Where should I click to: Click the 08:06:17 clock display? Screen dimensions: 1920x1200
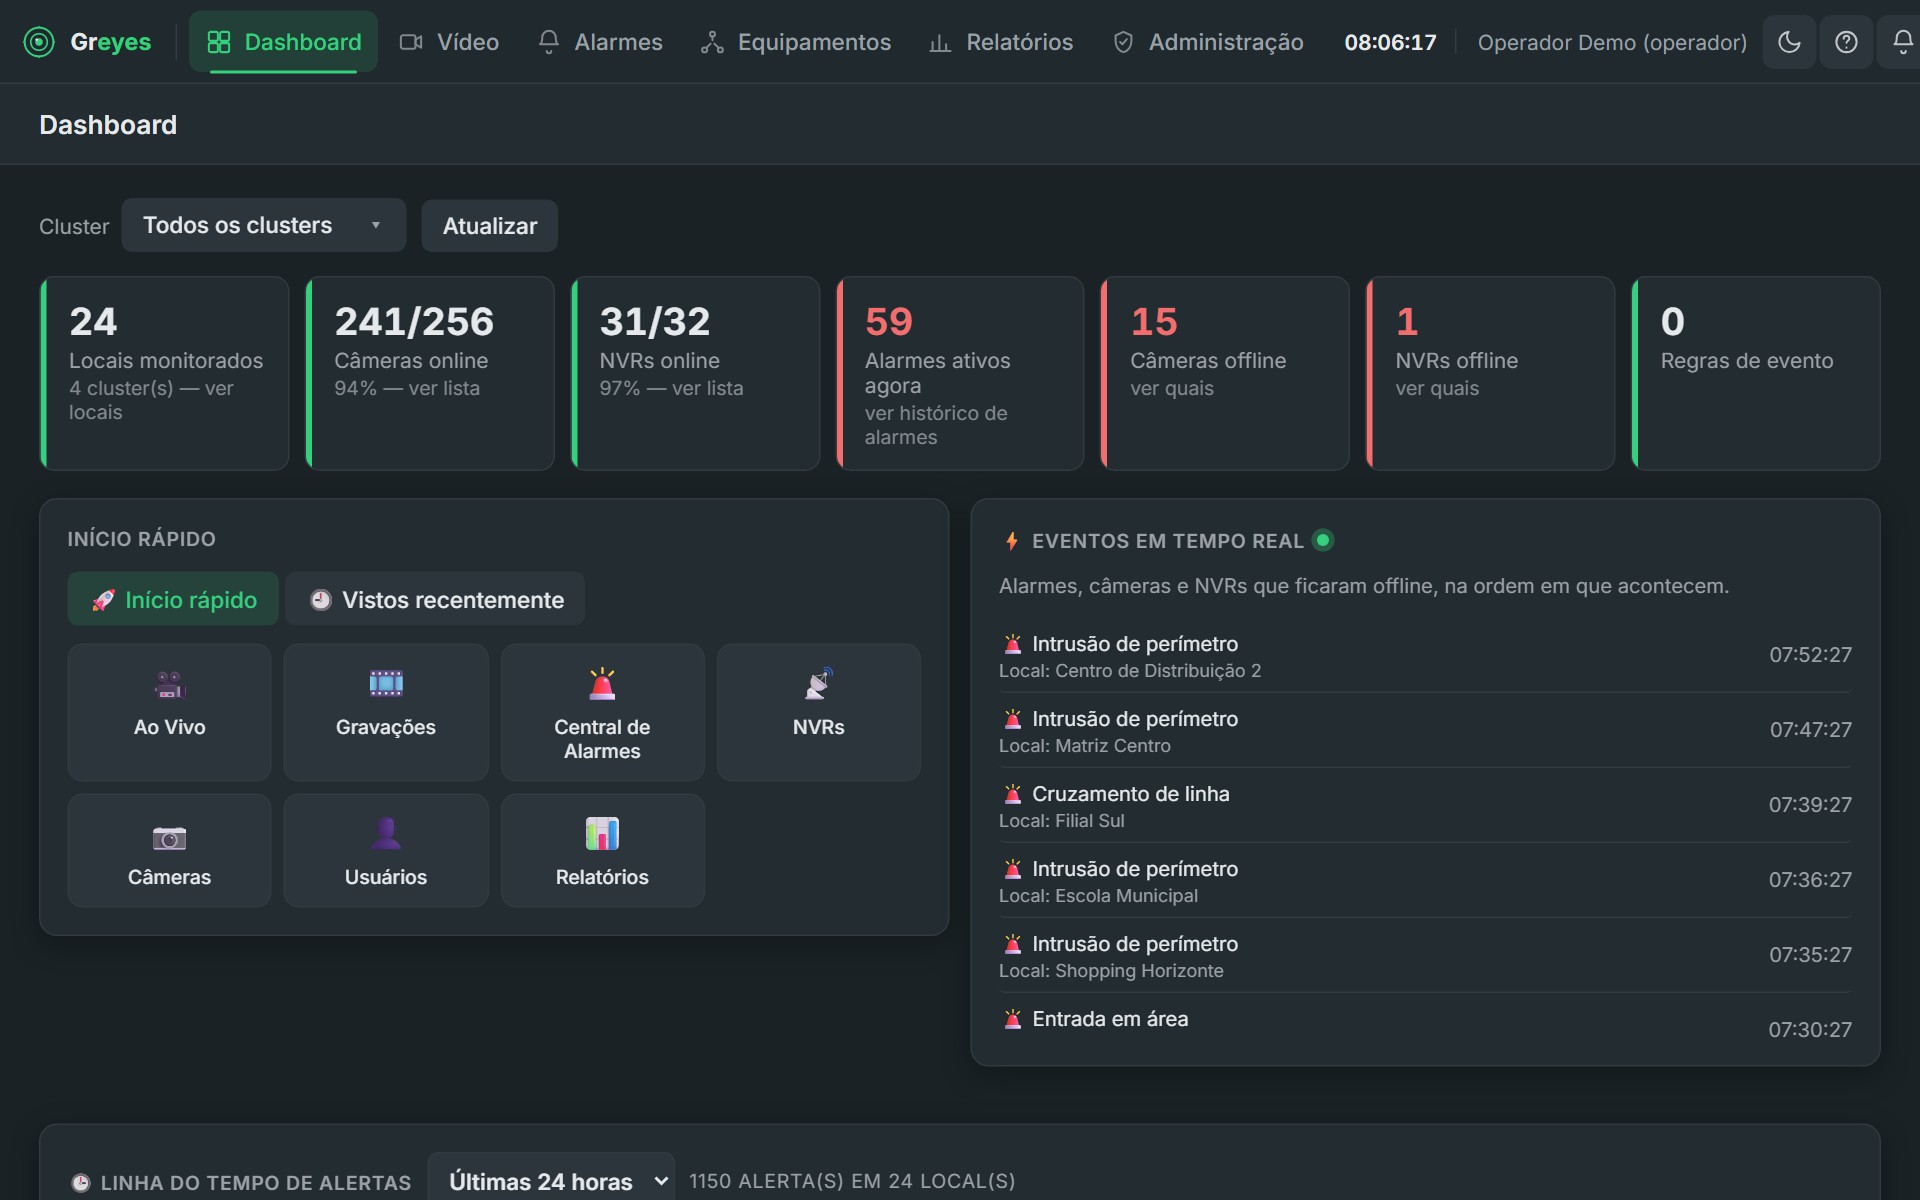coord(1390,42)
